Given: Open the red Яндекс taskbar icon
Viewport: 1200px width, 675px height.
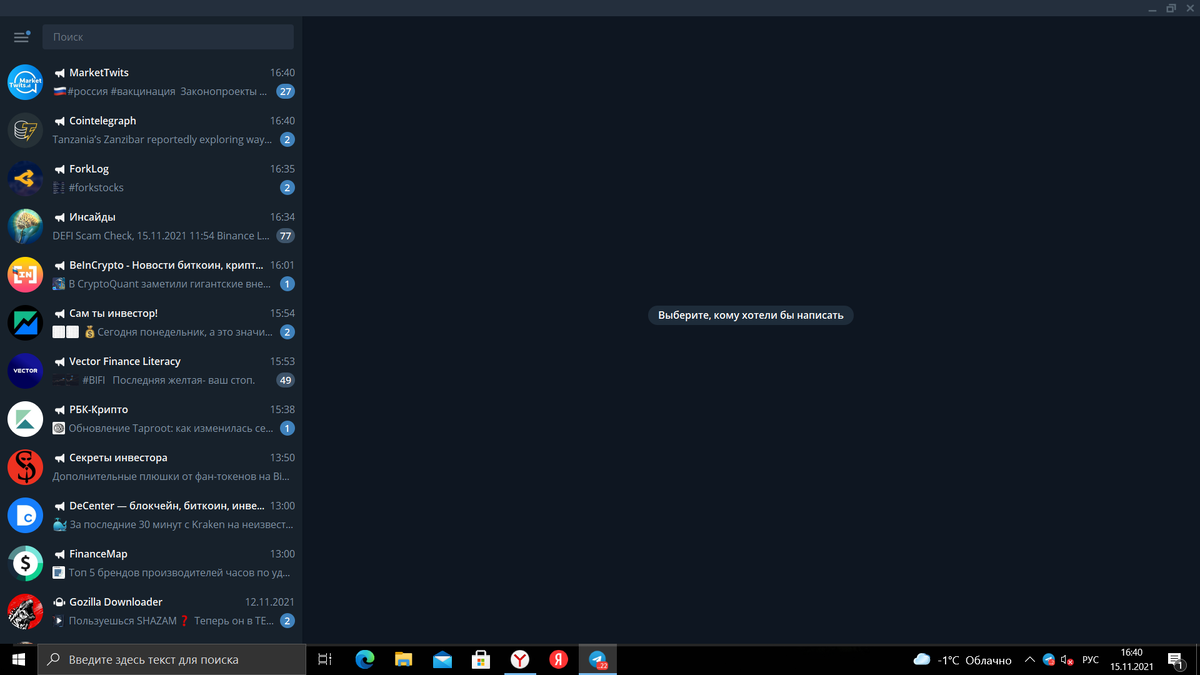Looking at the screenshot, I should coord(559,660).
